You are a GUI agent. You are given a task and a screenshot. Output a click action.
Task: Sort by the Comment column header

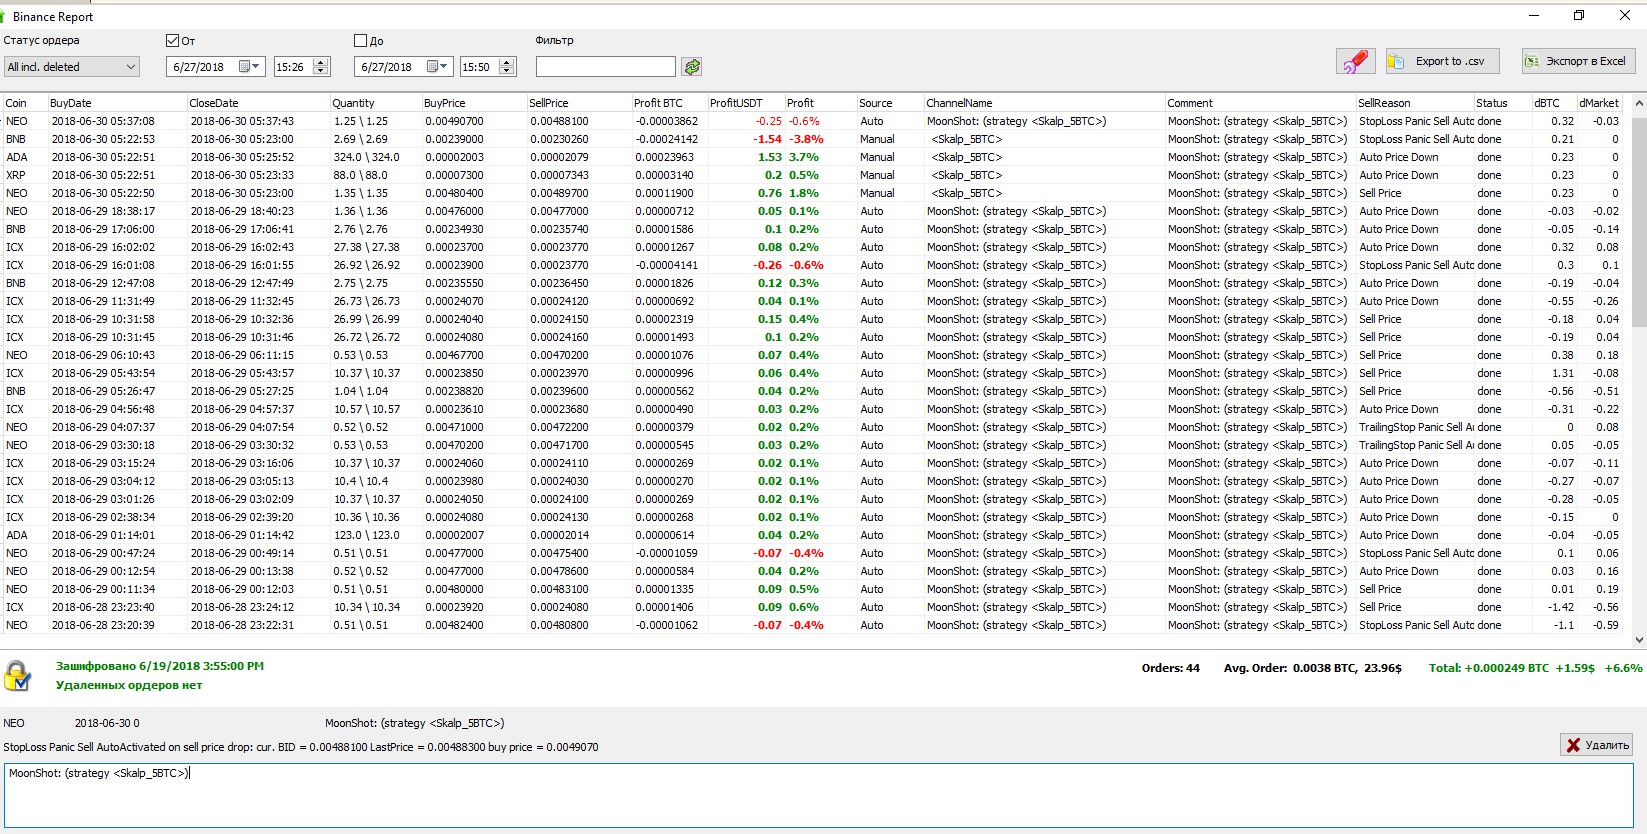point(1259,103)
